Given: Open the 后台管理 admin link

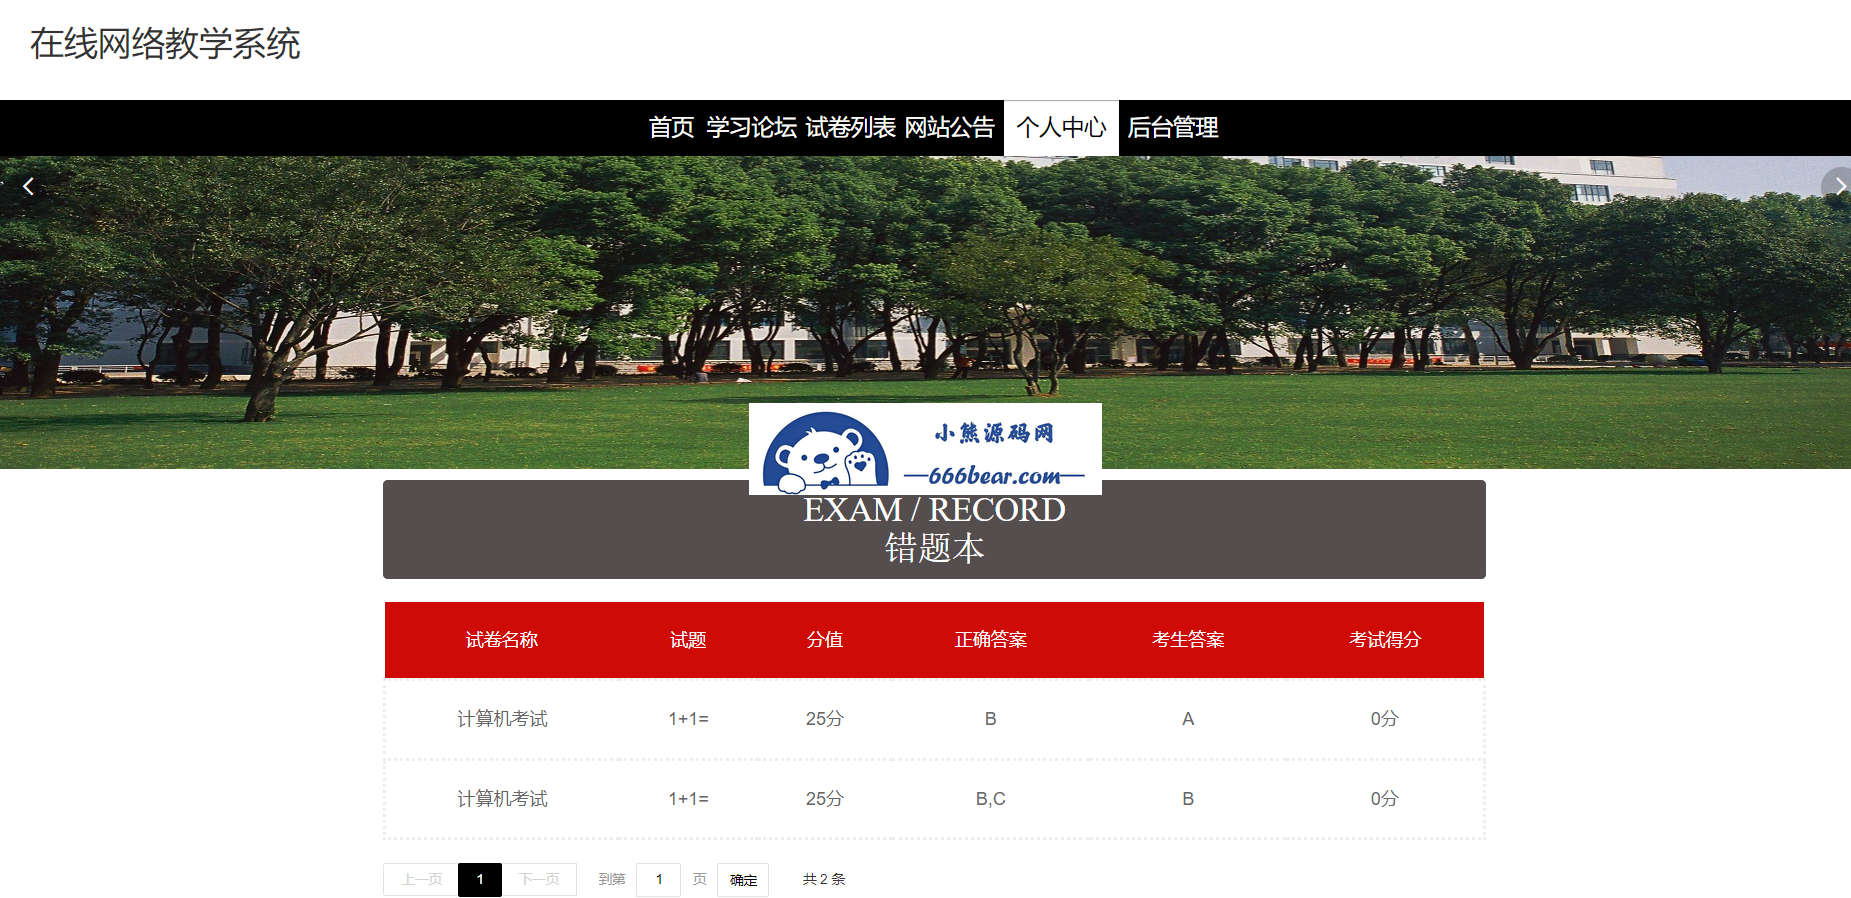Looking at the screenshot, I should click(1173, 128).
